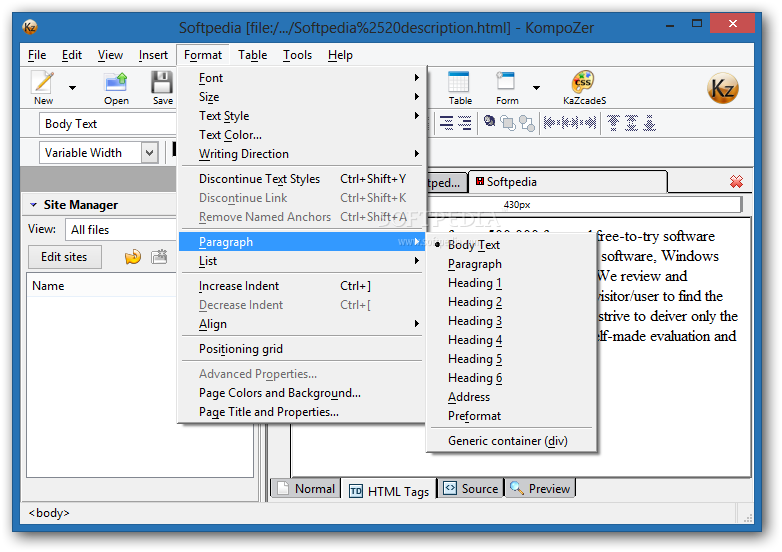
Task: Expand the Size submenu
Action: [301, 97]
